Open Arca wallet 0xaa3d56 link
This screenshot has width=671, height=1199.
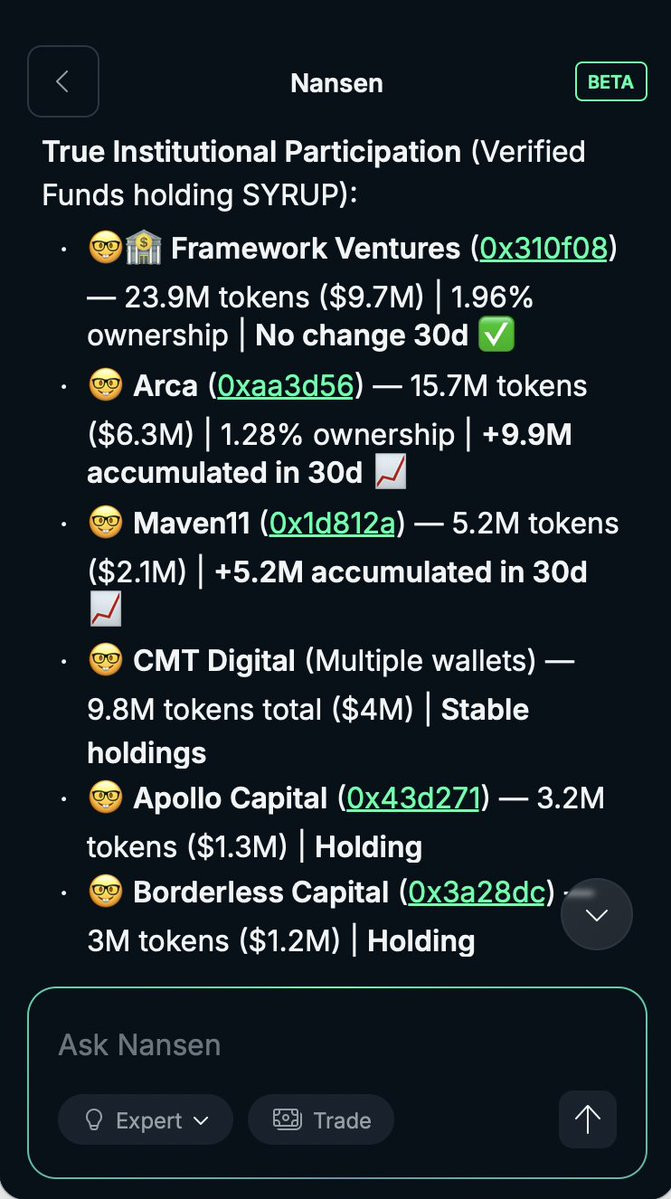(285, 386)
